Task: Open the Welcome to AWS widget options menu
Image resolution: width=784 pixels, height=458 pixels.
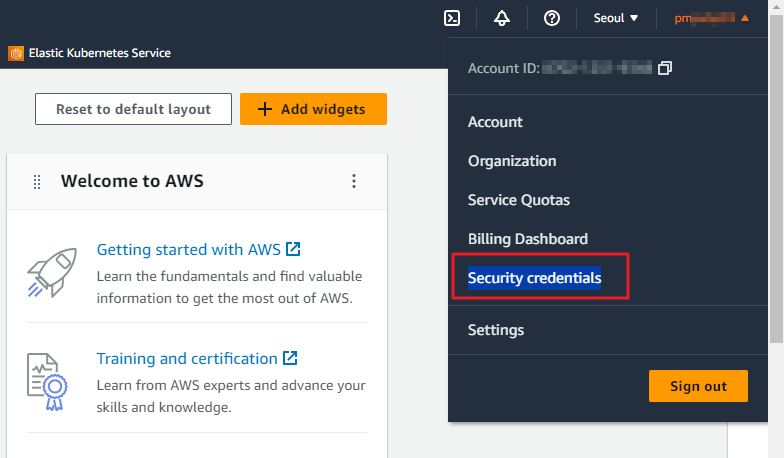Action: (354, 181)
